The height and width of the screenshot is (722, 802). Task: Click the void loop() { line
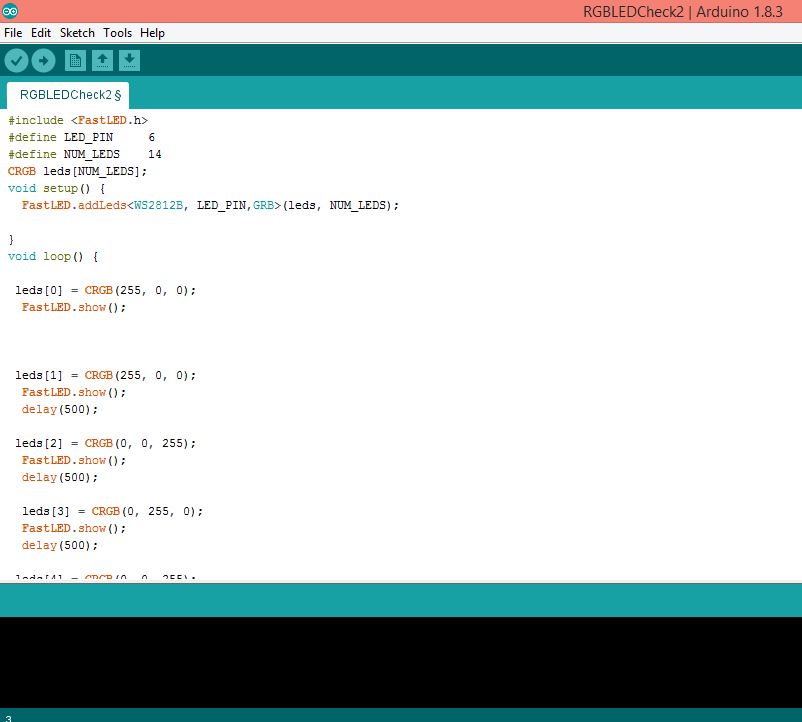pos(53,256)
